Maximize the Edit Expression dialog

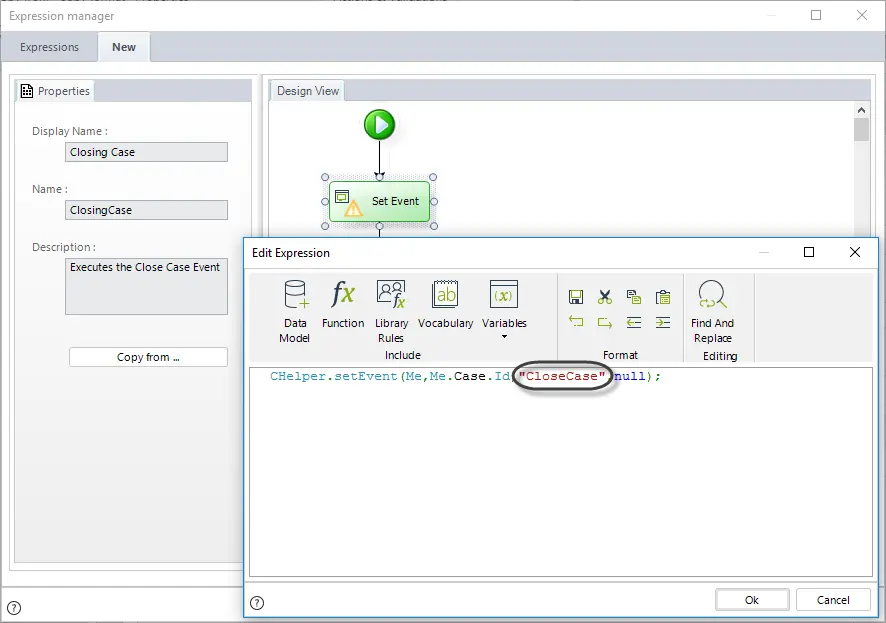[809, 252]
